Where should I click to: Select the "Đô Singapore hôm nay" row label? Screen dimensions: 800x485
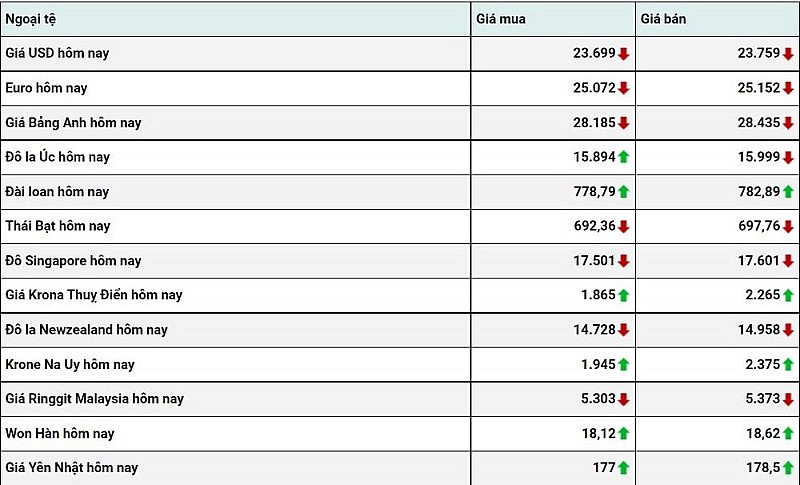point(73,261)
